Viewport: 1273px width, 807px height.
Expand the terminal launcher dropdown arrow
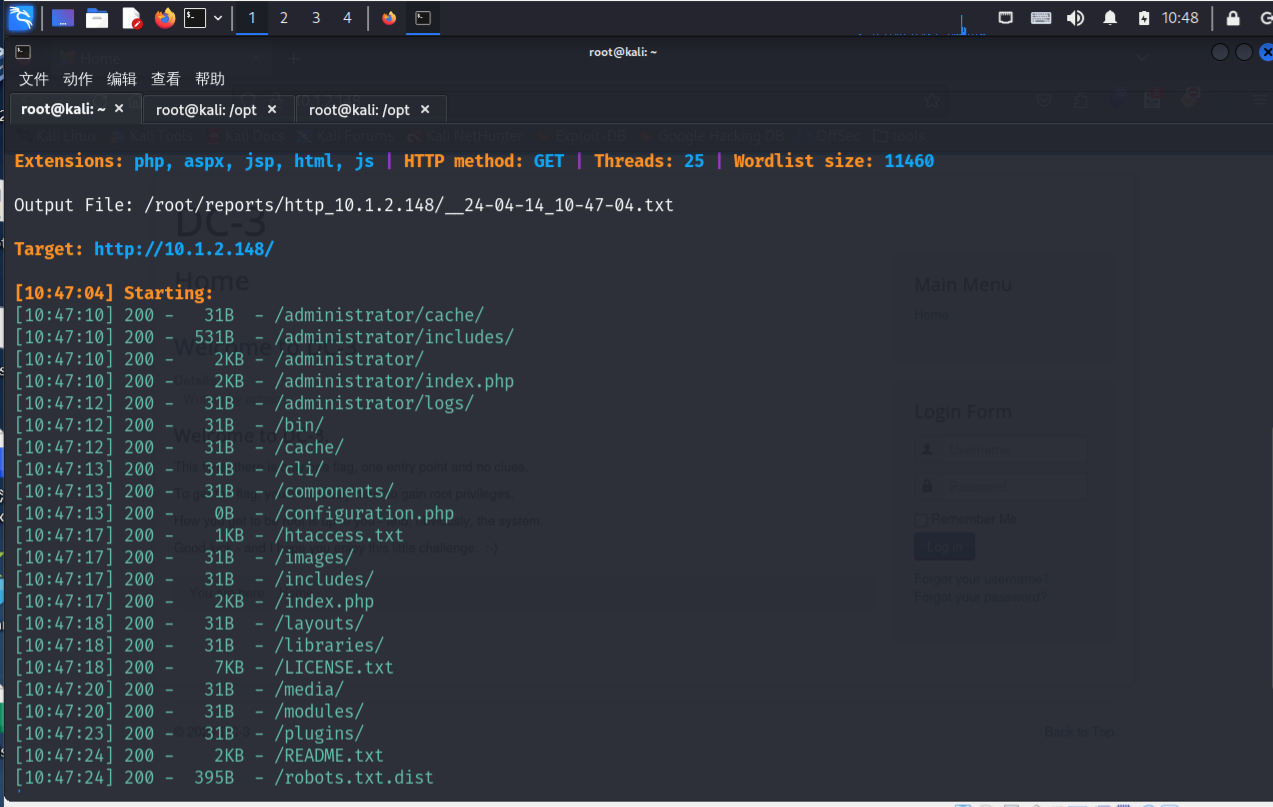click(218, 18)
